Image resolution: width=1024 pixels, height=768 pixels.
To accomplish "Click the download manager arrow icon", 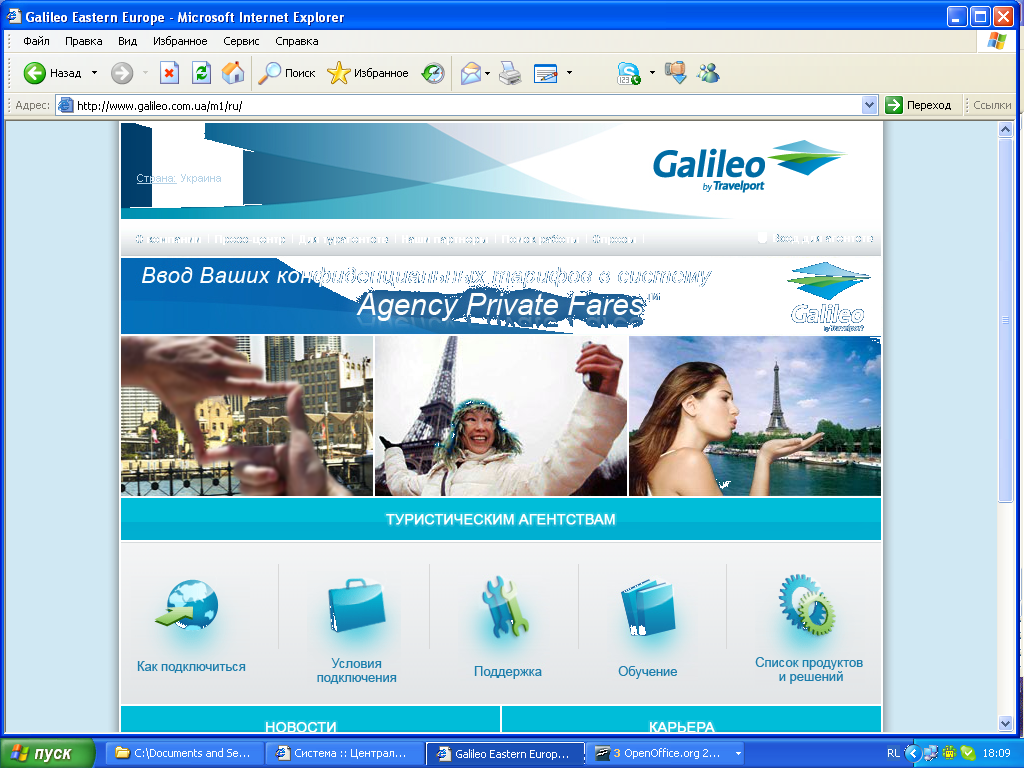I will [x=676, y=72].
